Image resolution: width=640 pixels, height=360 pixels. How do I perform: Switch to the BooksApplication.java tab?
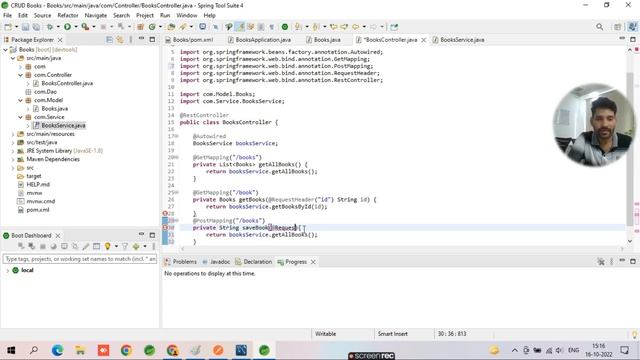pyautogui.click(x=263, y=40)
